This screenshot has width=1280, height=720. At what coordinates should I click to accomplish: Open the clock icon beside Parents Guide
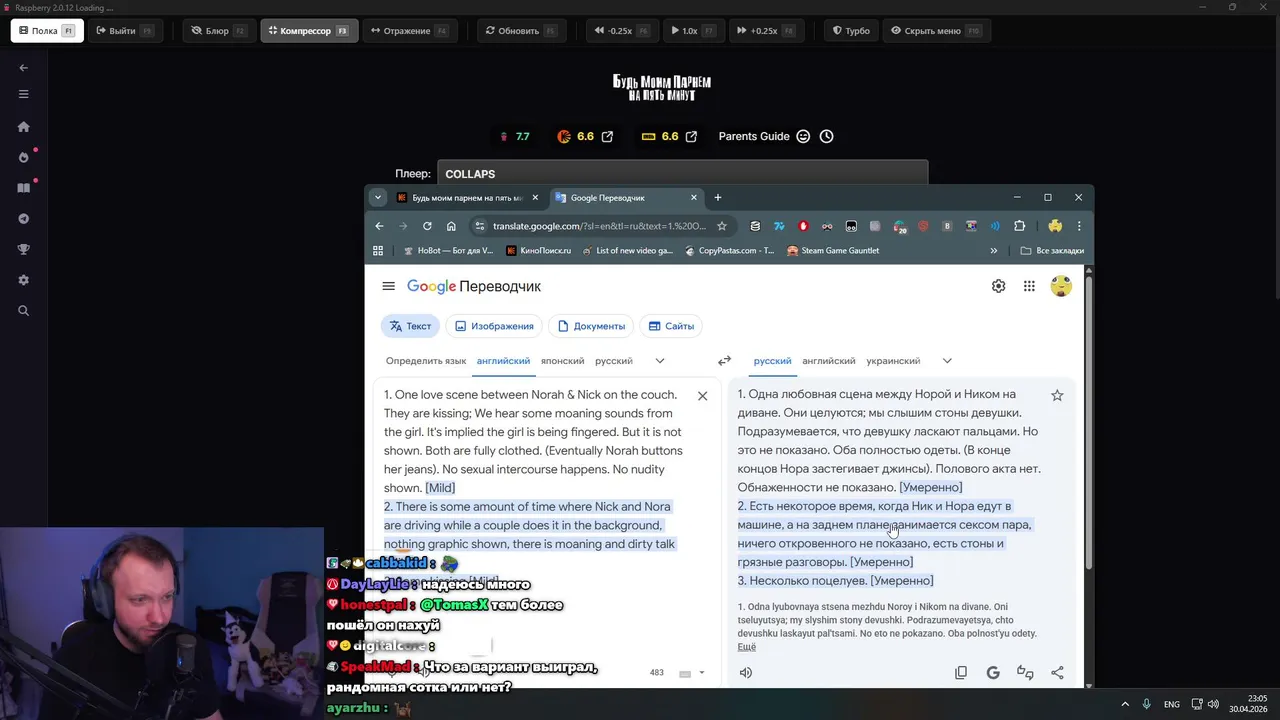826,136
